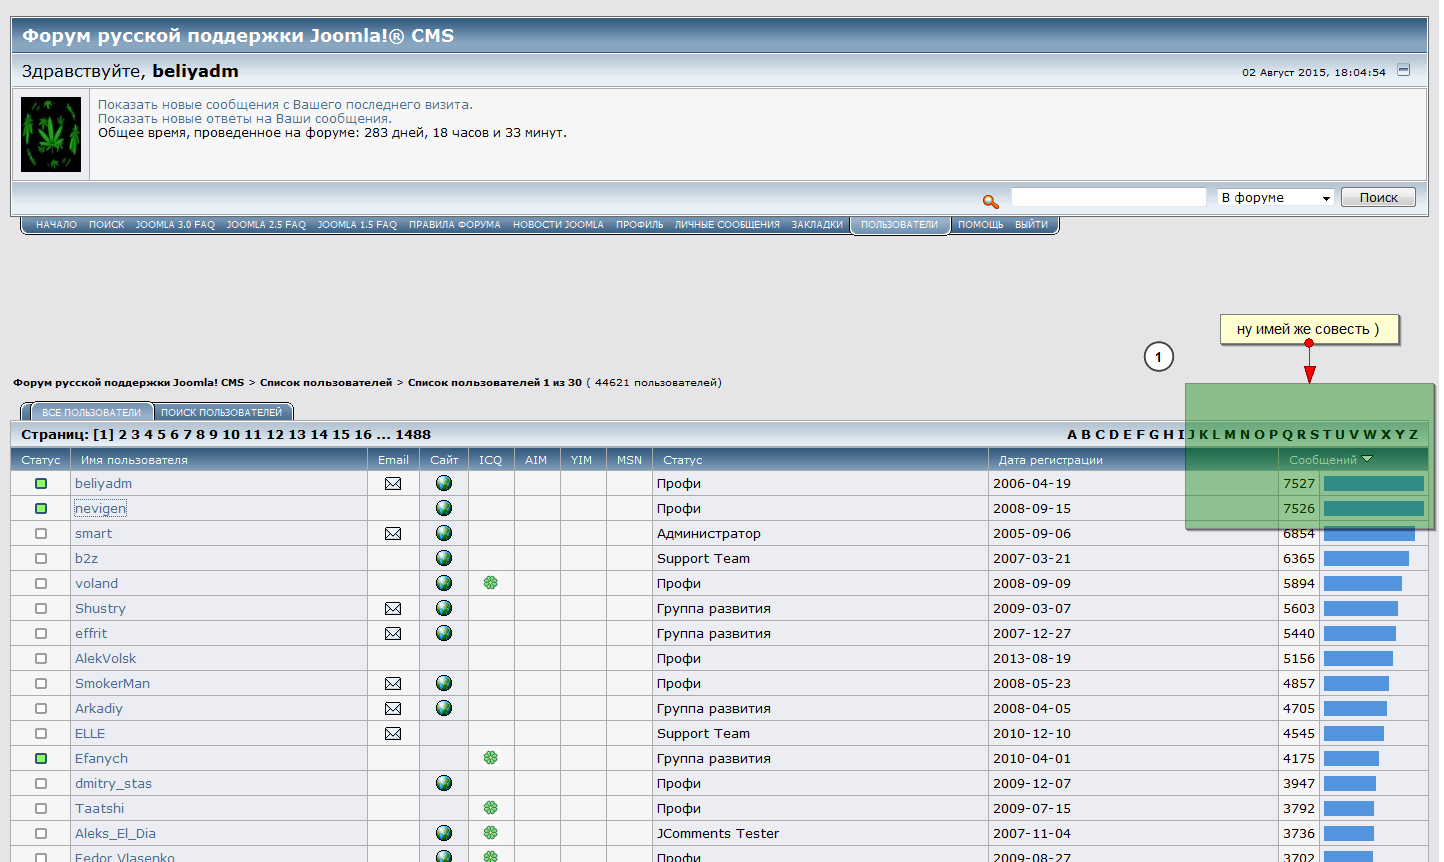This screenshot has width=1444, height=862.
Task: Sort by 'Дата регистрации' column header
Action: (x=1051, y=460)
